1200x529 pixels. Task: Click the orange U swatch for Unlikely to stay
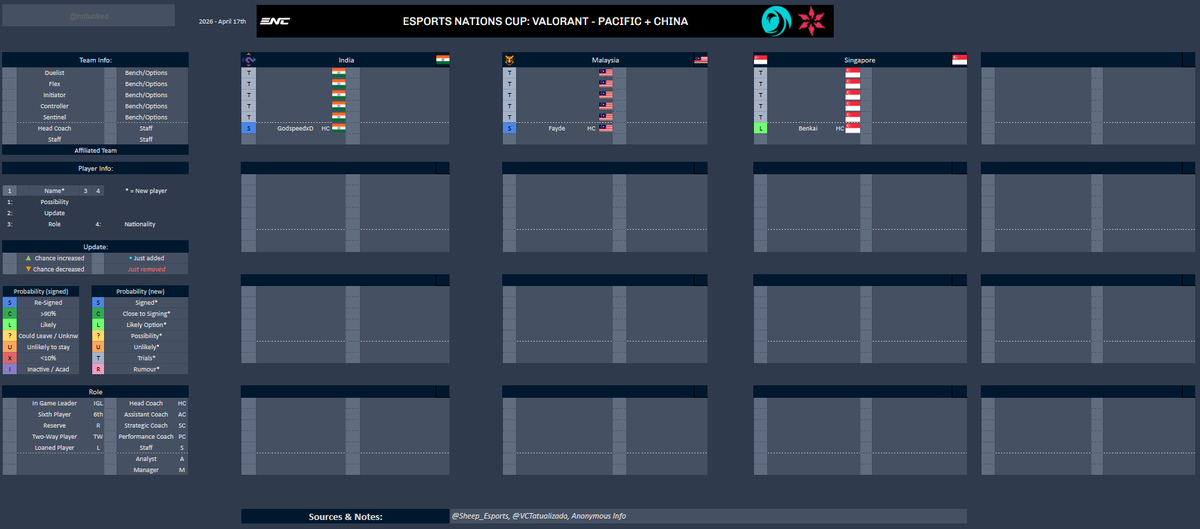(x=10, y=347)
